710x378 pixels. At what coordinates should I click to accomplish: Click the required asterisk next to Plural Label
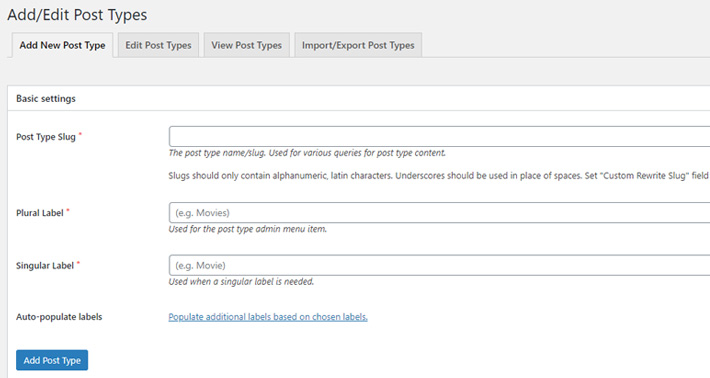click(x=68, y=211)
